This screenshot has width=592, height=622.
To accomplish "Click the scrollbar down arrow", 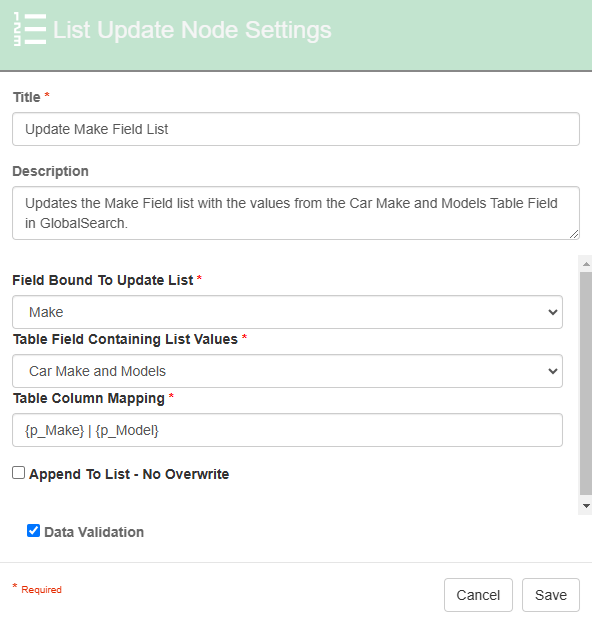I will (586, 506).
